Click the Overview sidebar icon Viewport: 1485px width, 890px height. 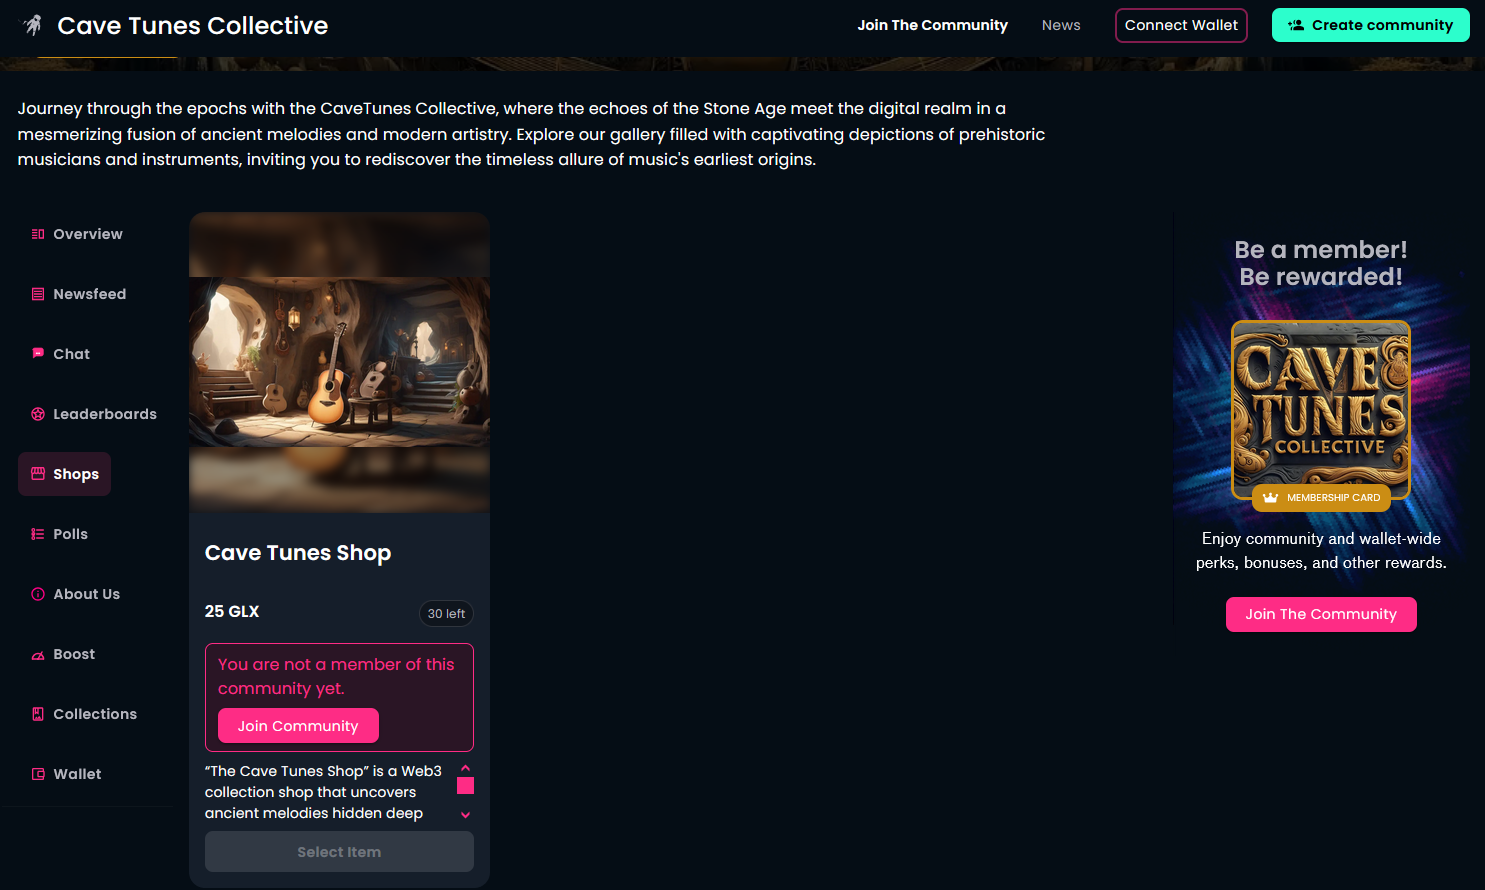pyautogui.click(x=38, y=234)
